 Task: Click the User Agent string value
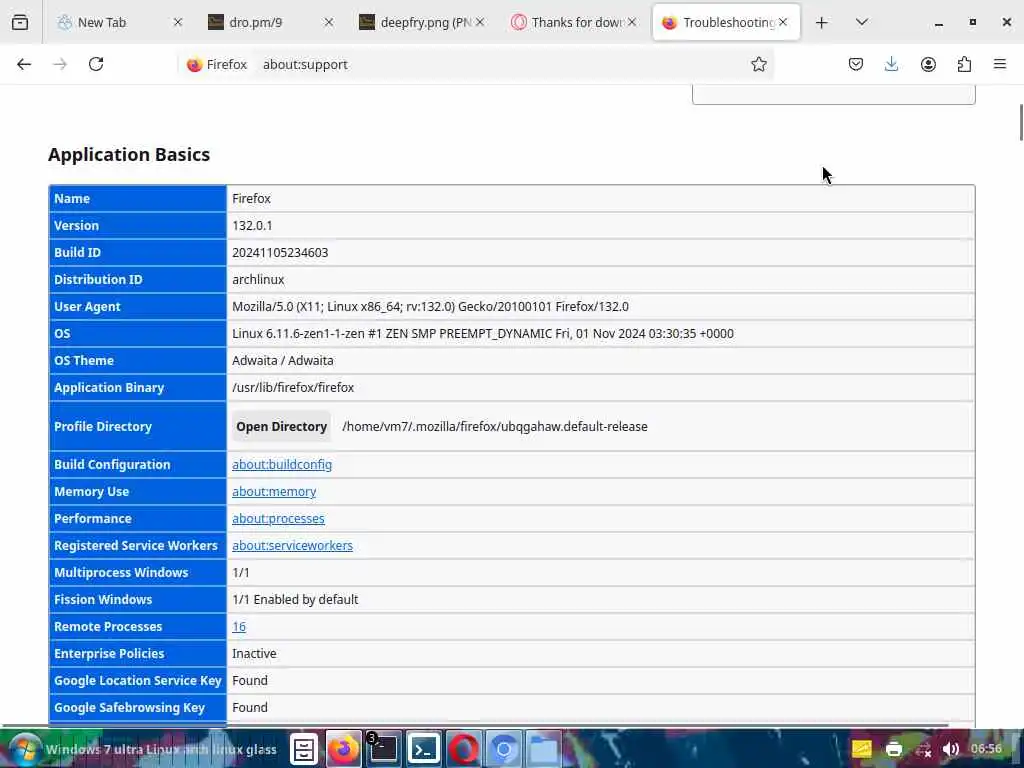pos(430,306)
